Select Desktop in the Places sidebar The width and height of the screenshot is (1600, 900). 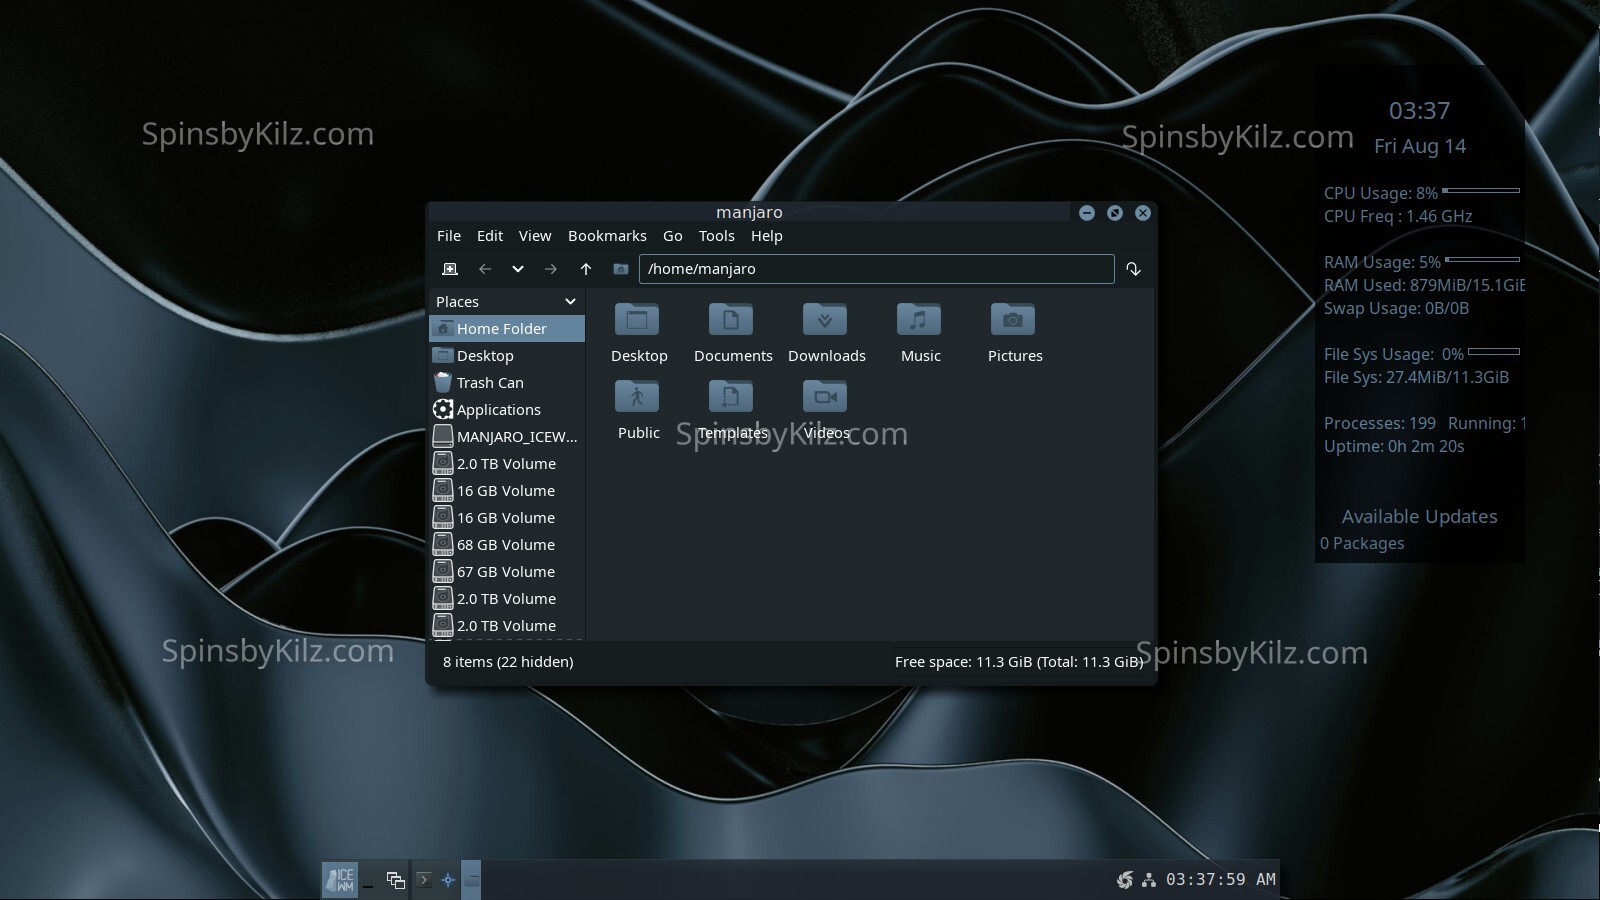pyautogui.click(x=507, y=356)
